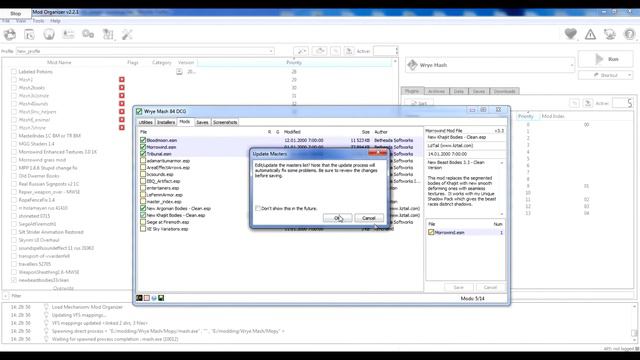The width and height of the screenshot is (640, 360).
Task: Open the Shortcut dropdown arrow
Action: 629,75
